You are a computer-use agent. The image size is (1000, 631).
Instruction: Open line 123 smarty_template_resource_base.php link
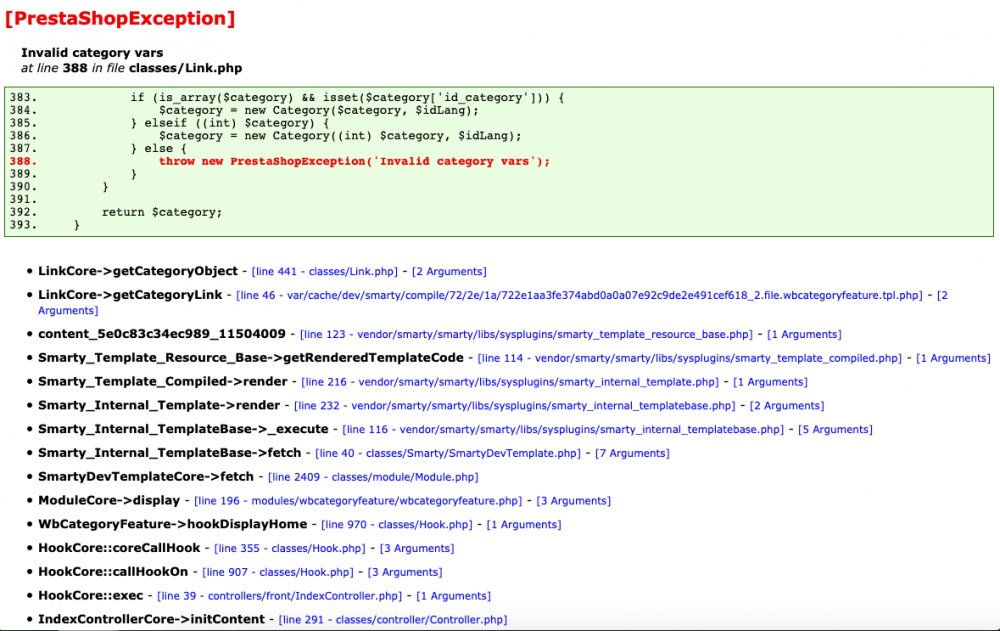click(526, 334)
